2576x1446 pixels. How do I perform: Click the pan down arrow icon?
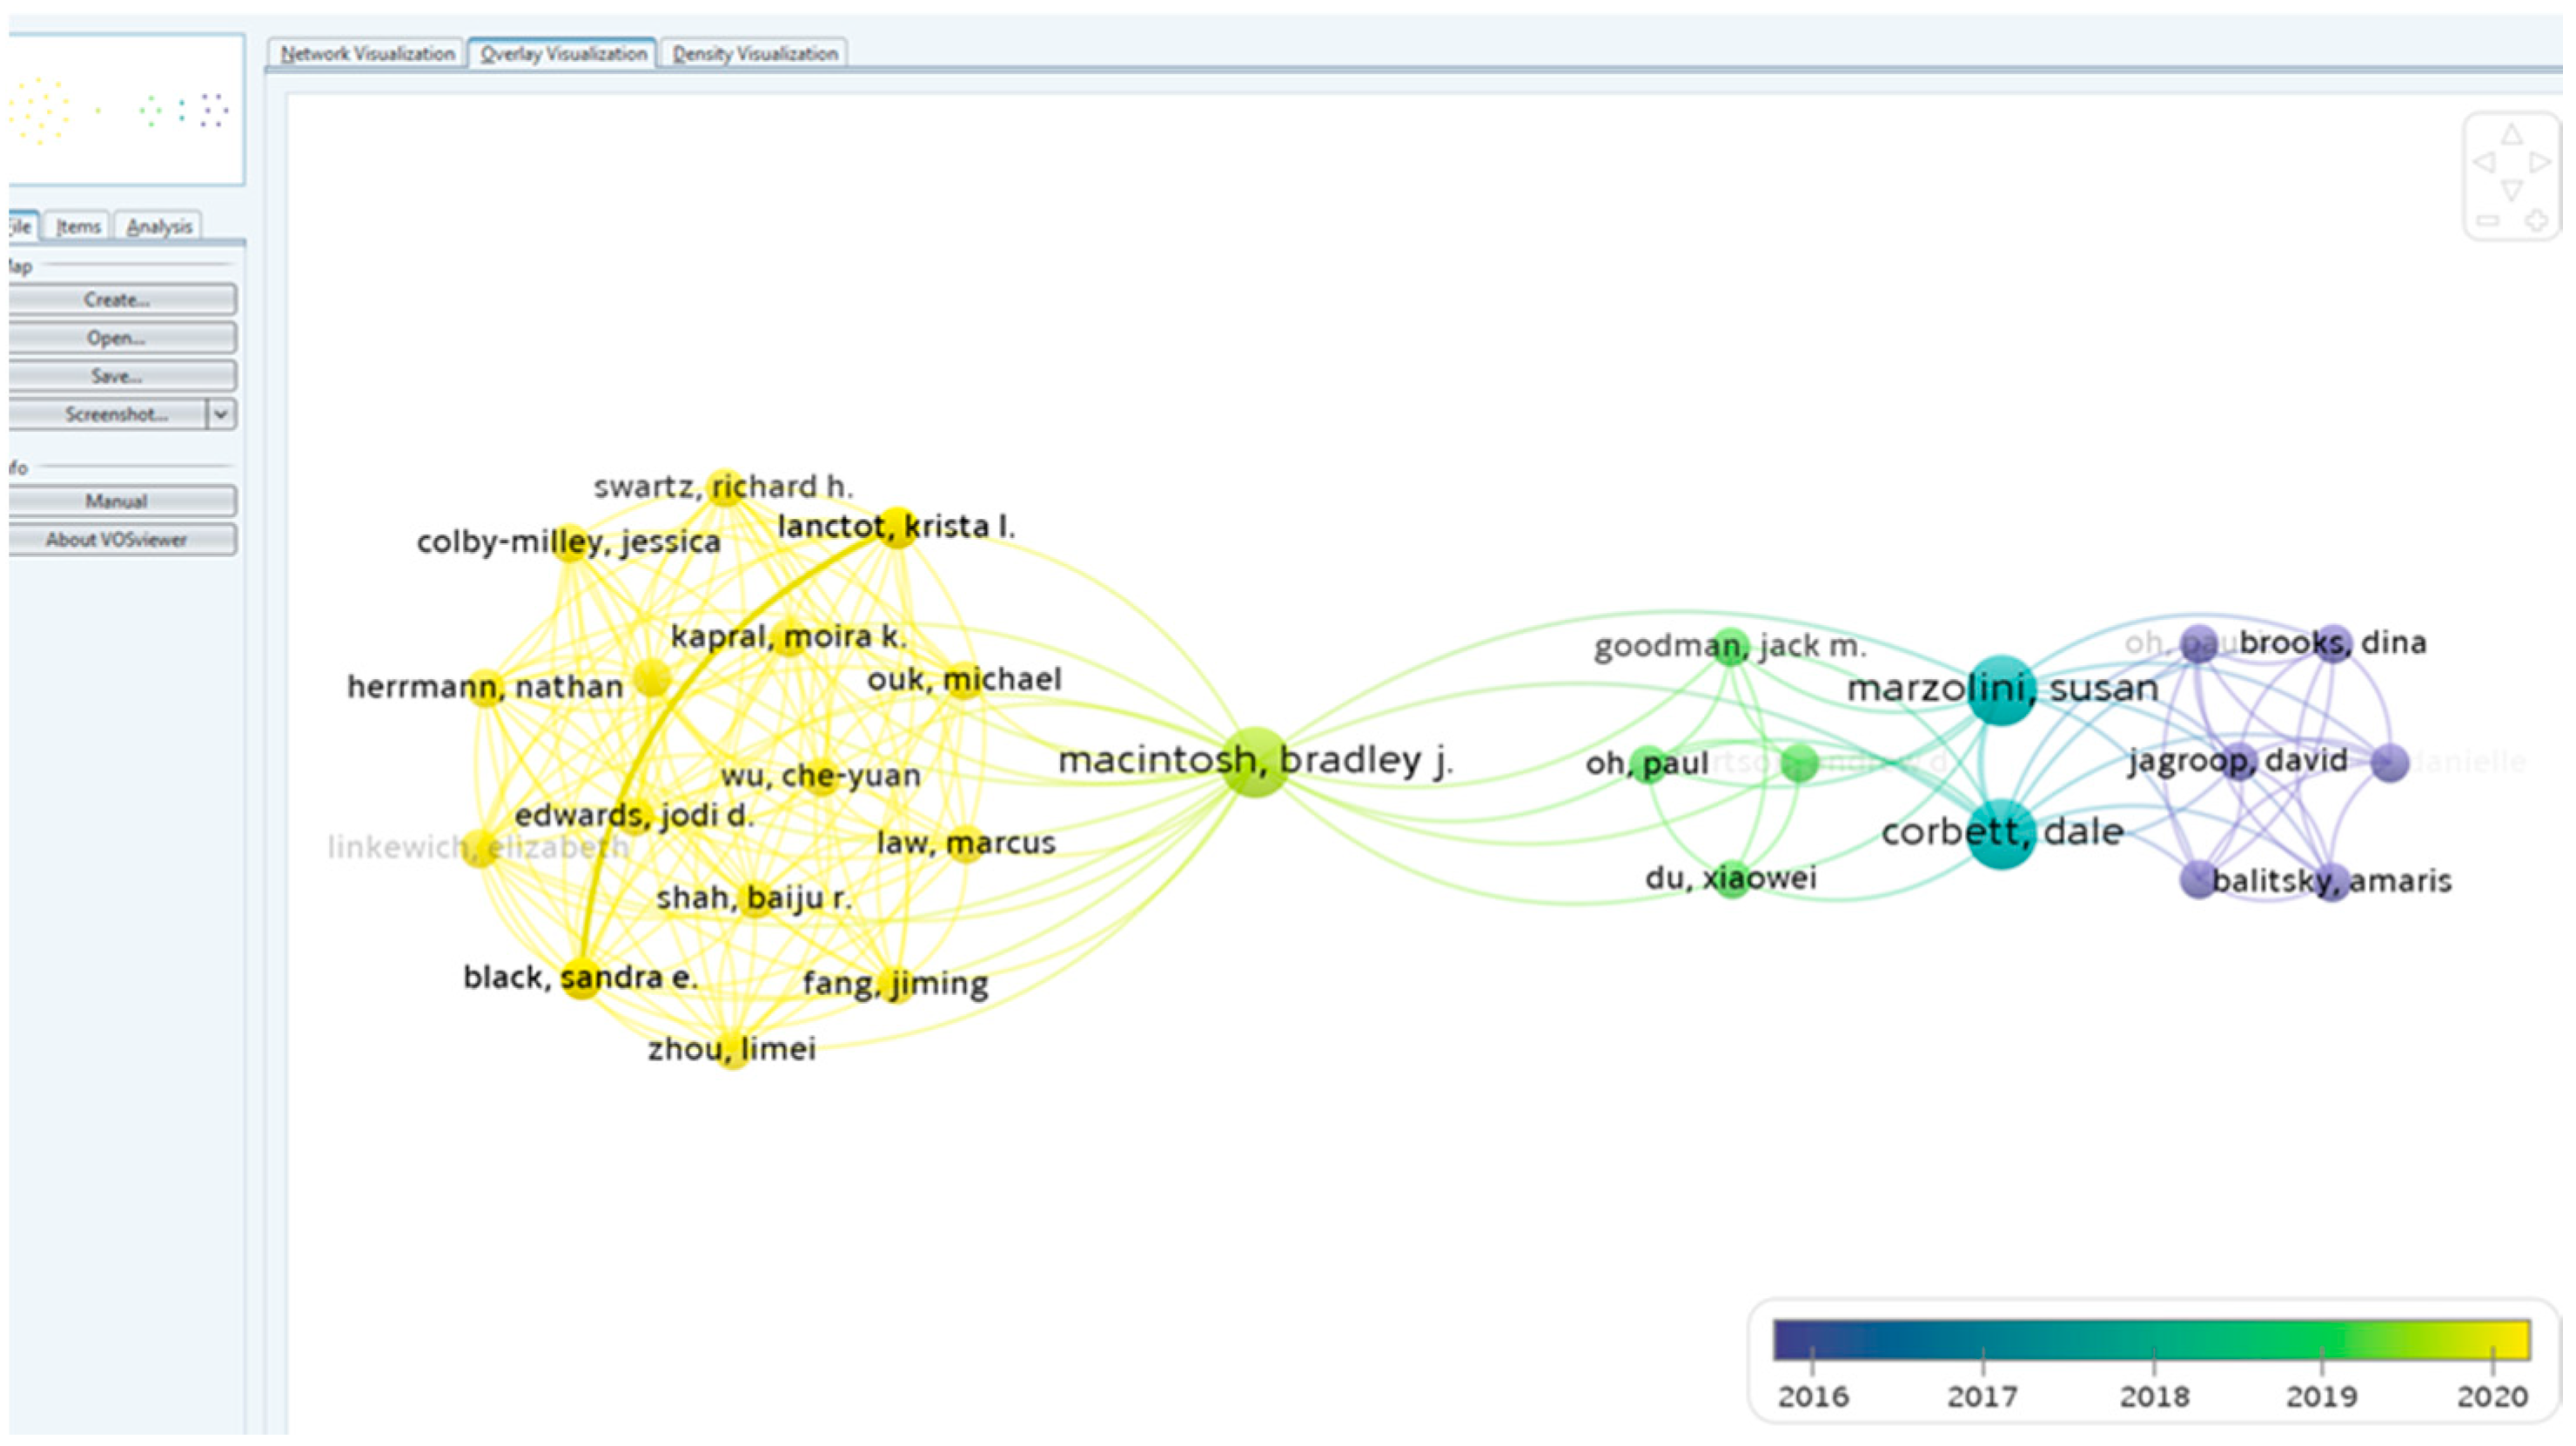2511,189
